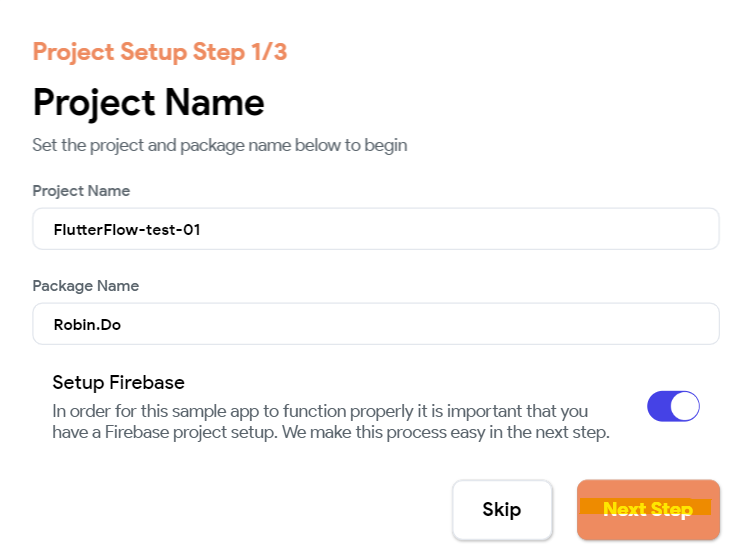The width and height of the screenshot is (751, 558).
Task: Click the Next Step button
Action: coord(648,510)
